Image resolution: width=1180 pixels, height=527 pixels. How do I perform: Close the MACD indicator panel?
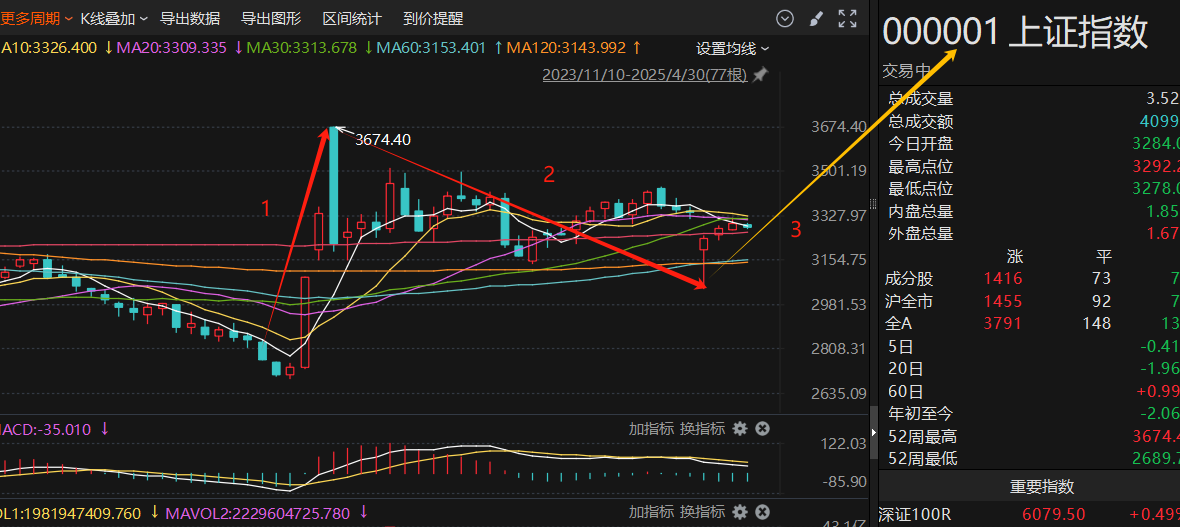762,428
